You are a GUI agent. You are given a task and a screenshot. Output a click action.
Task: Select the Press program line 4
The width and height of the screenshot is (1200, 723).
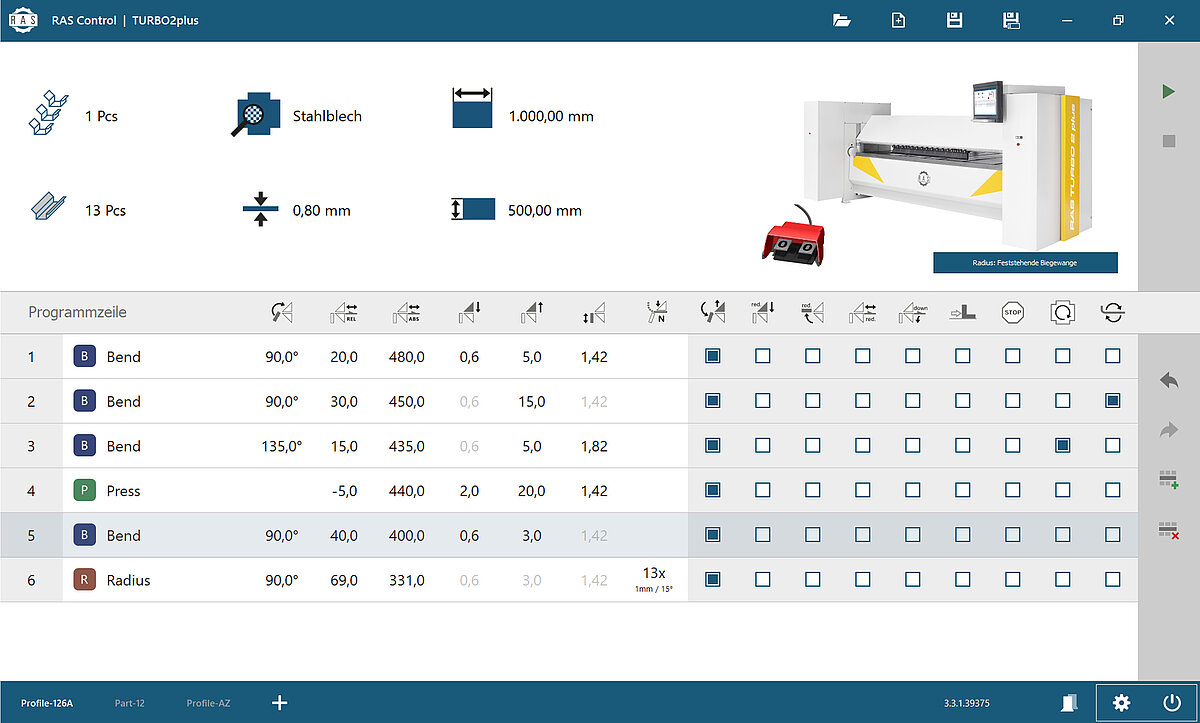(123, 491)
